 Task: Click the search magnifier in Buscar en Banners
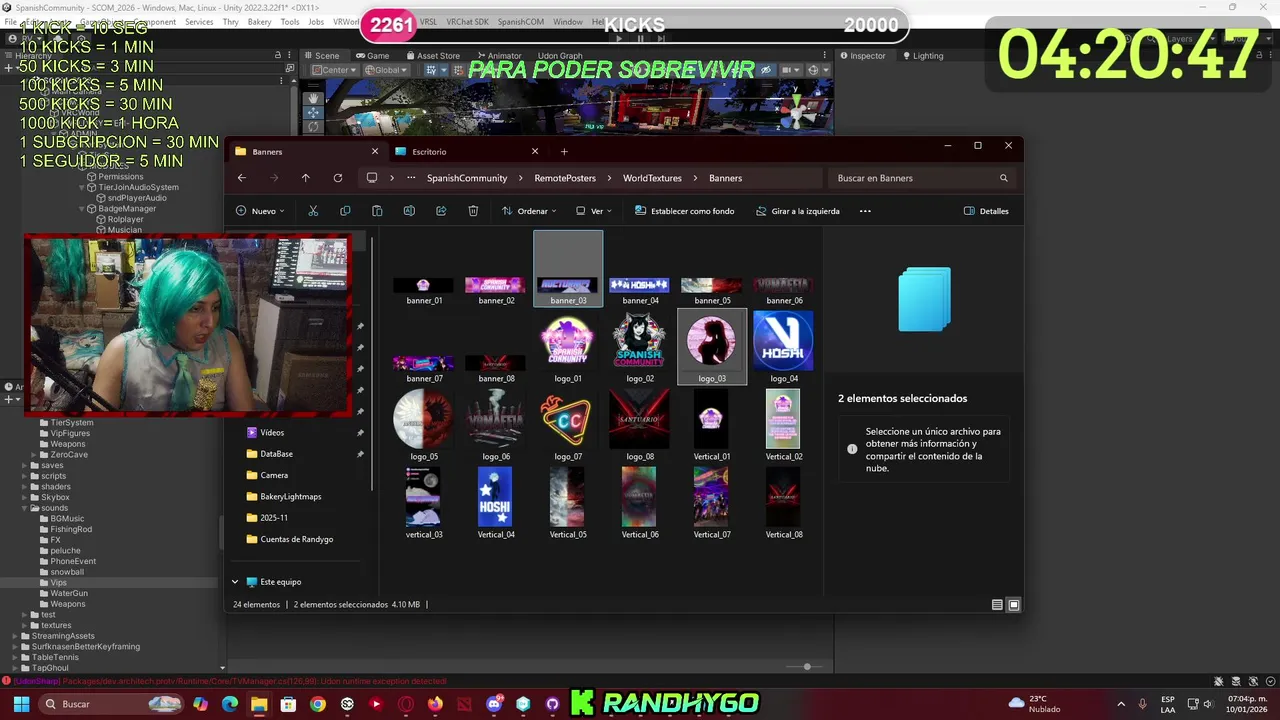tap(1004, 178)
